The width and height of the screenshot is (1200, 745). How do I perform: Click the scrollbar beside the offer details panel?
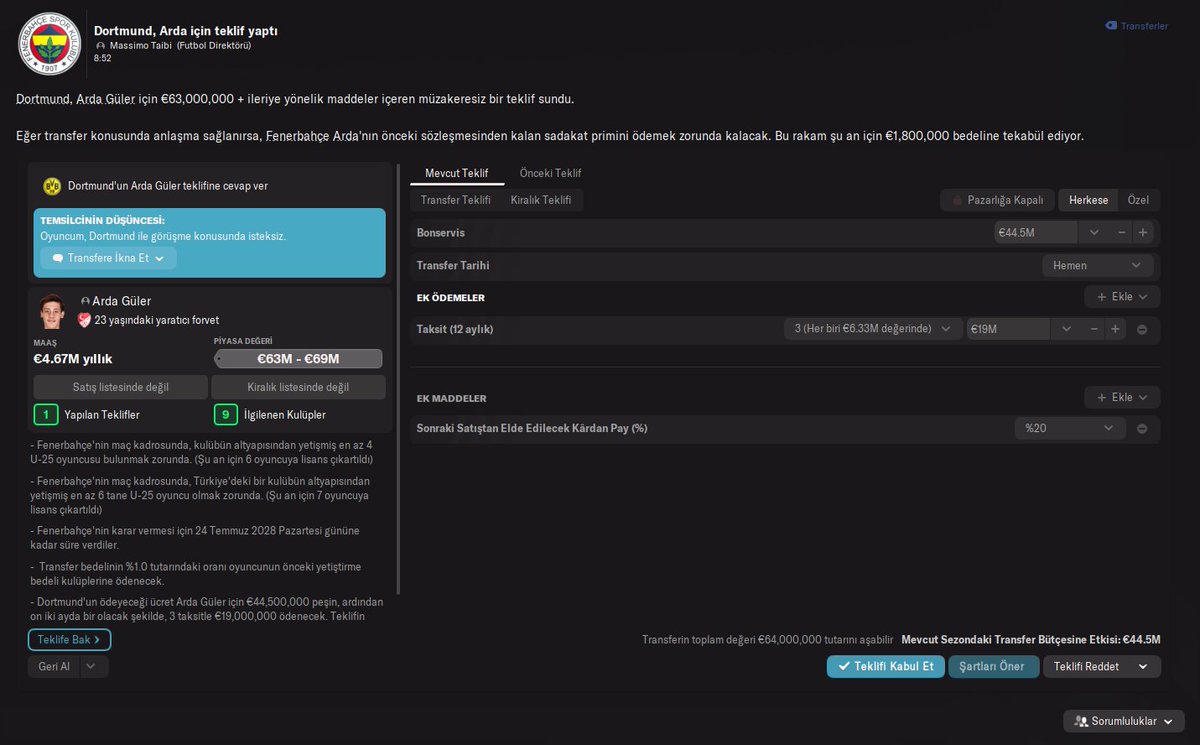coord(399,380)
